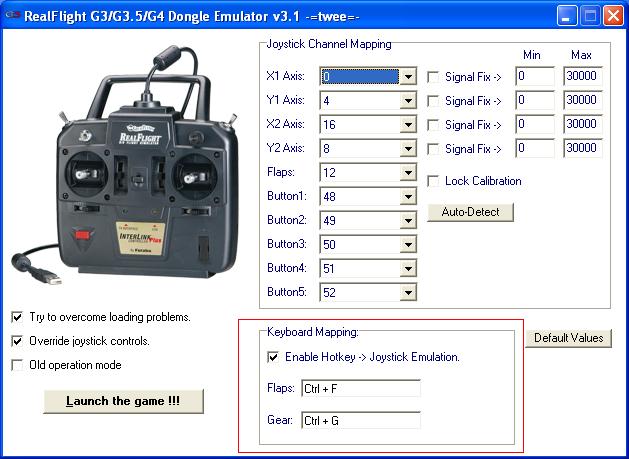This screenshot has height=459, width=629.
Task: Expand the Button3 mapping dropdown
Action: point(408,244)
